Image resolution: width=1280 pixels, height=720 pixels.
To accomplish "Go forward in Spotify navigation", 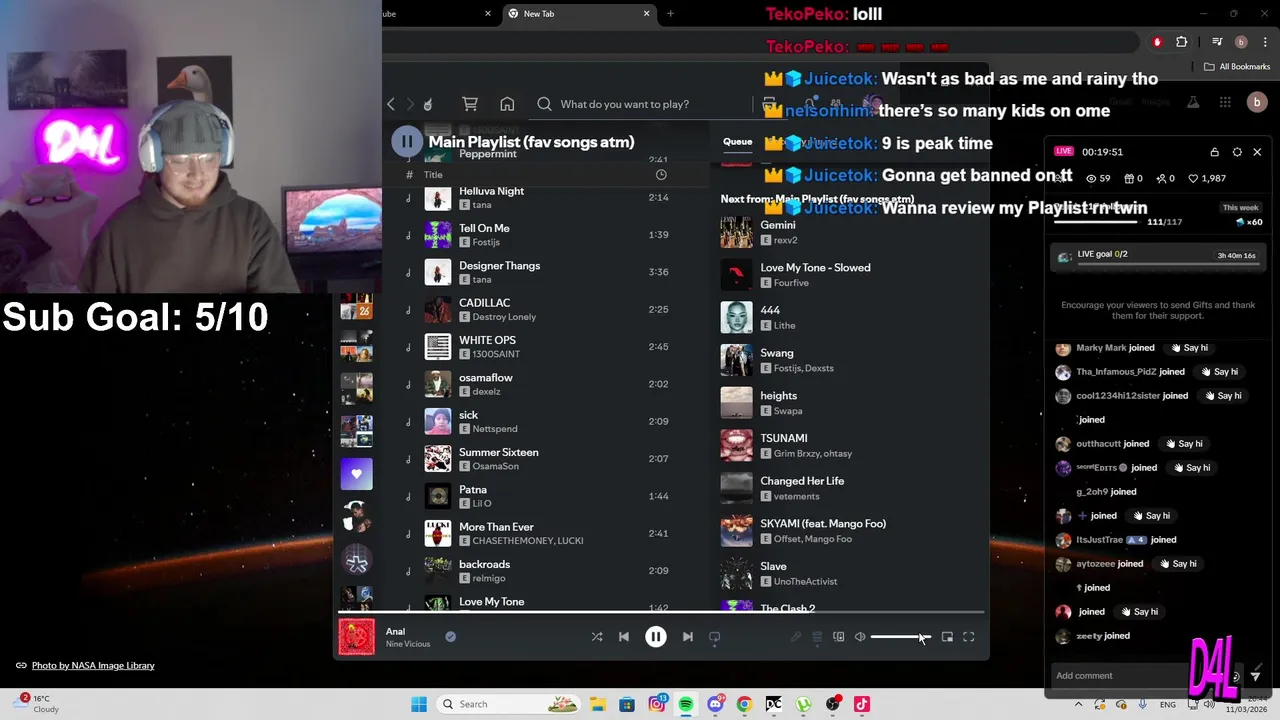I will pos(409,104).
